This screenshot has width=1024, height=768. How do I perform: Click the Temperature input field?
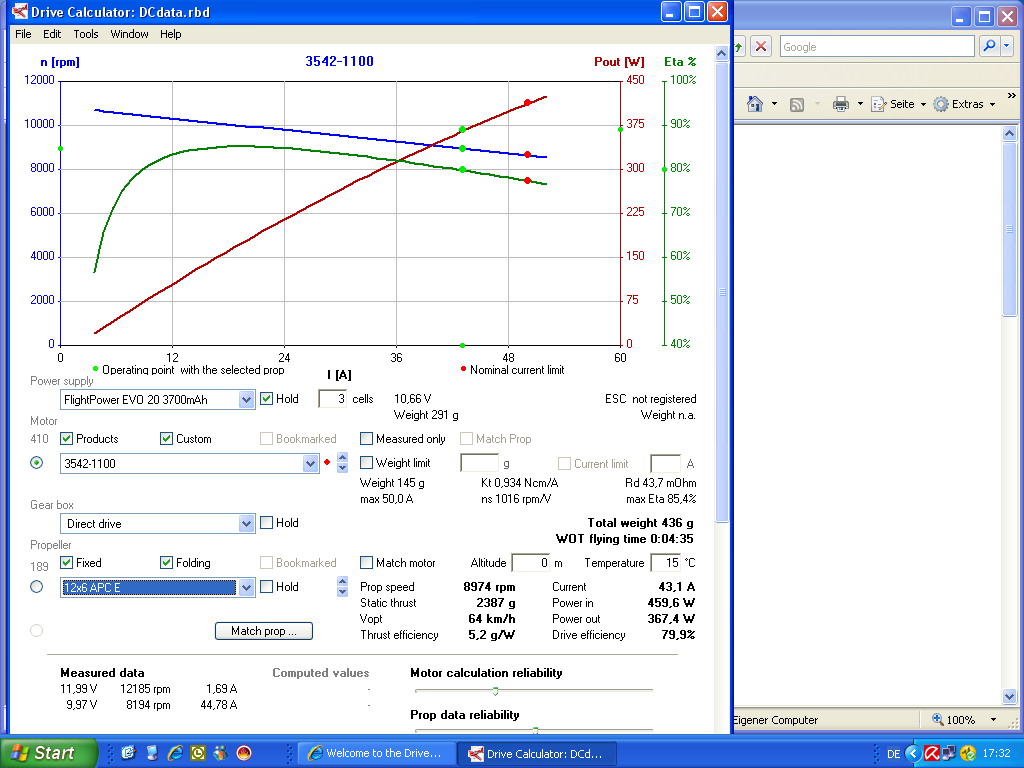coord(664,563)
